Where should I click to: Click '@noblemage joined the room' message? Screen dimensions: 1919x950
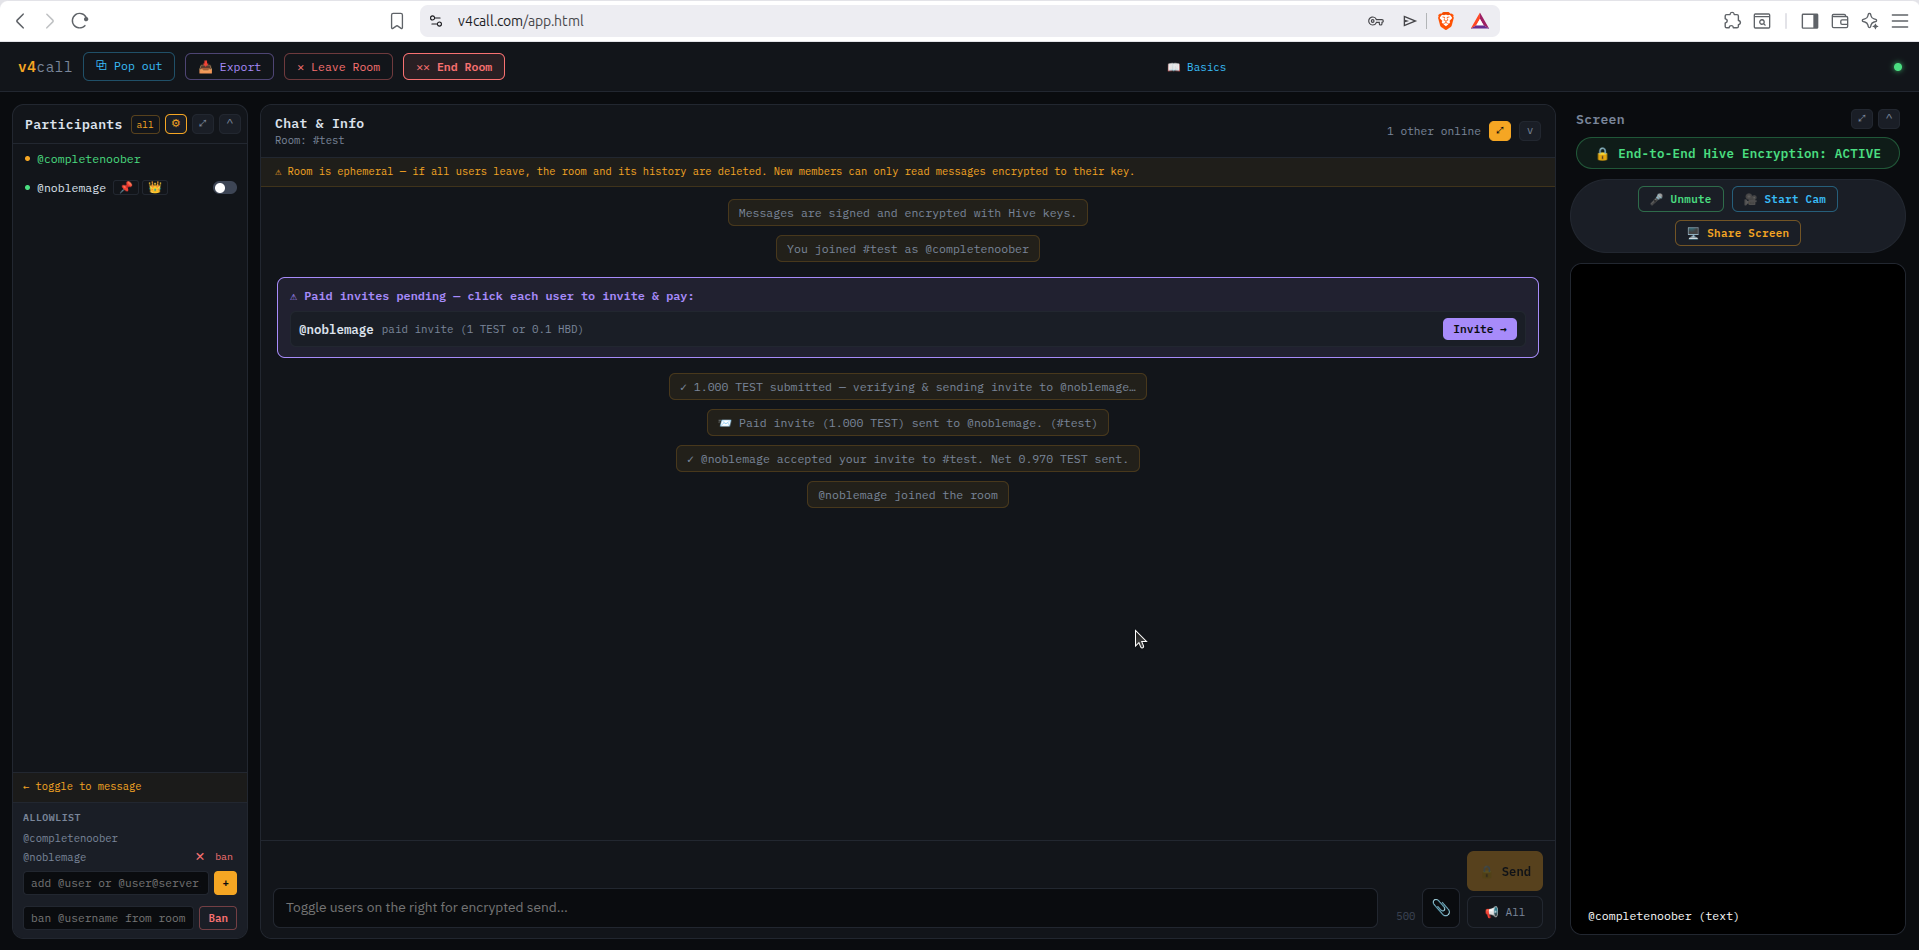pos(908,495)
